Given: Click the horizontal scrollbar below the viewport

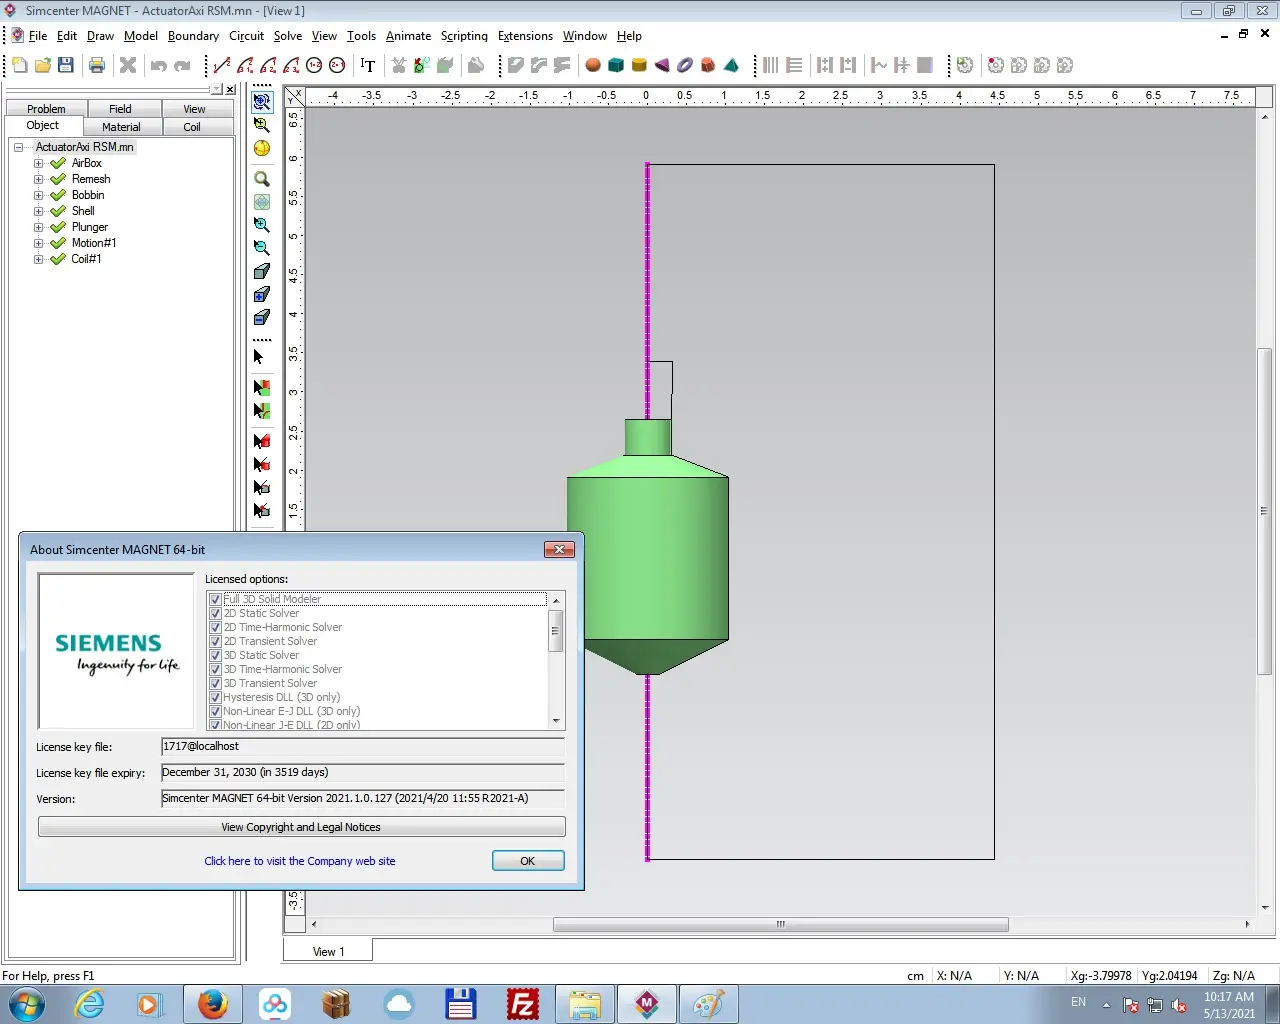Looking at the screenshot, I should [x=780, y=925].
